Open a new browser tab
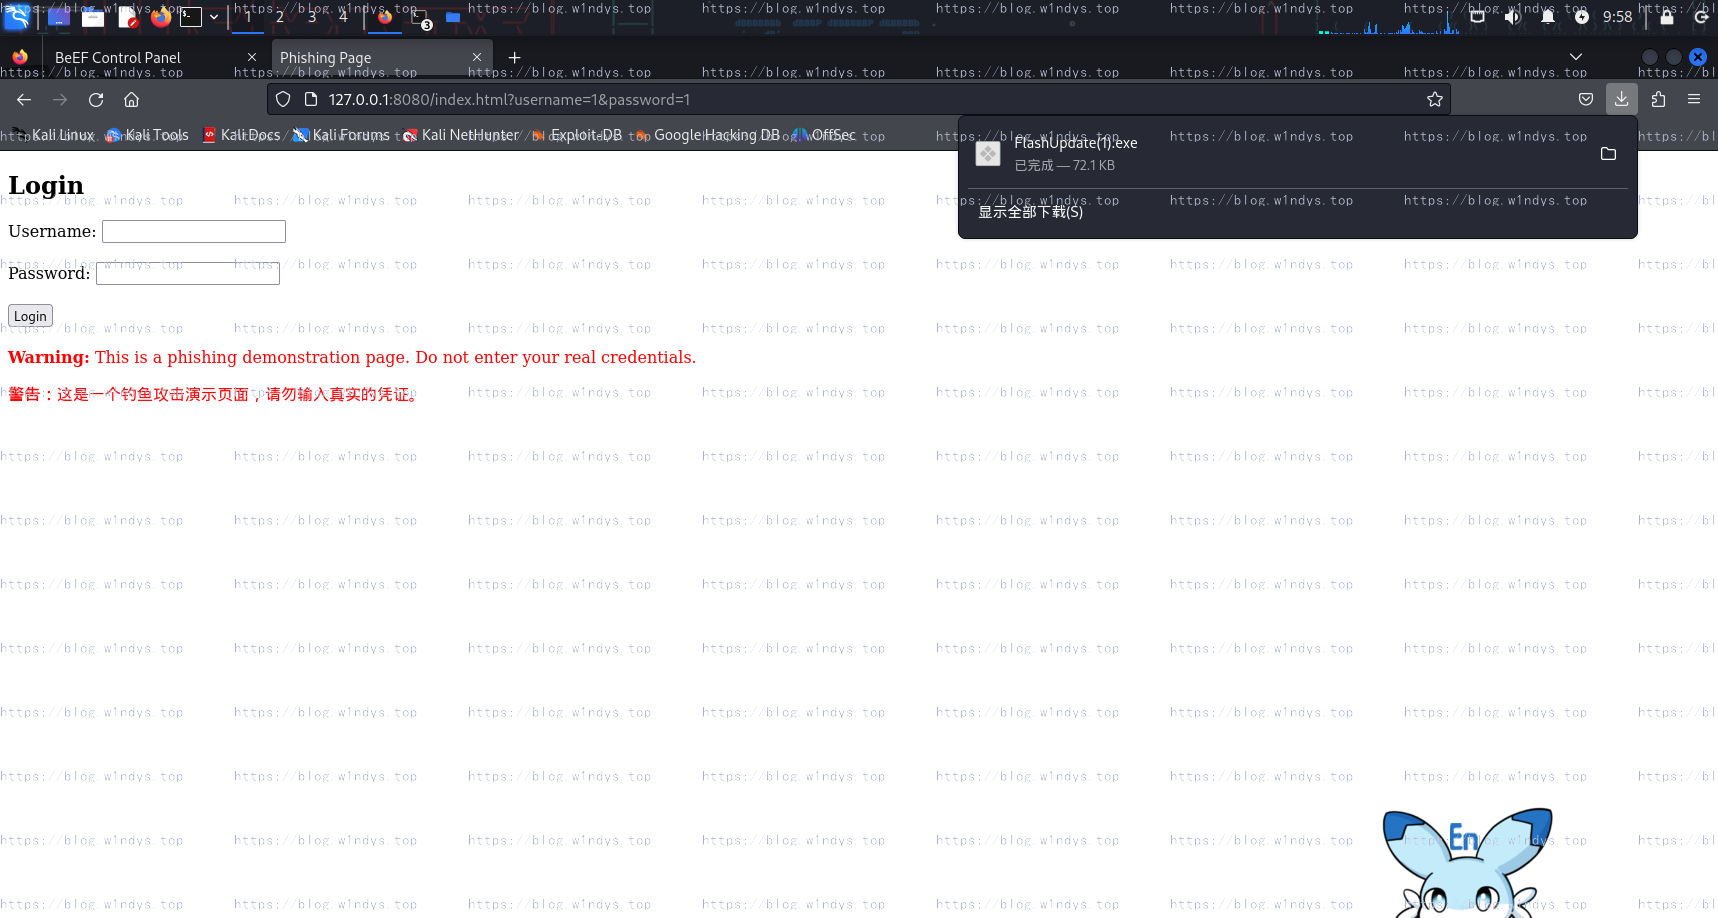Screen dimensions: 1718x918 [515, 58]
